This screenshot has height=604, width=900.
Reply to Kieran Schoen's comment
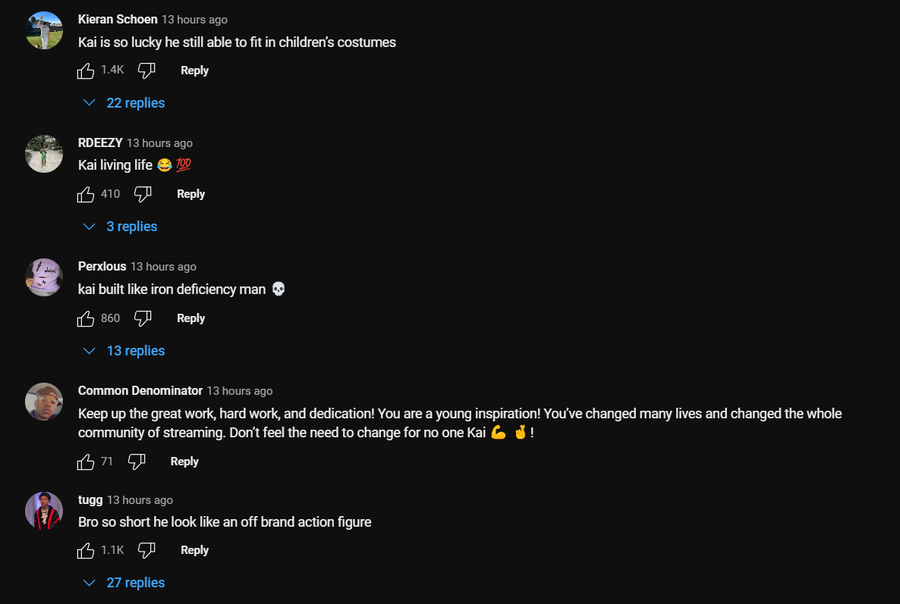[x=194, y=70]
